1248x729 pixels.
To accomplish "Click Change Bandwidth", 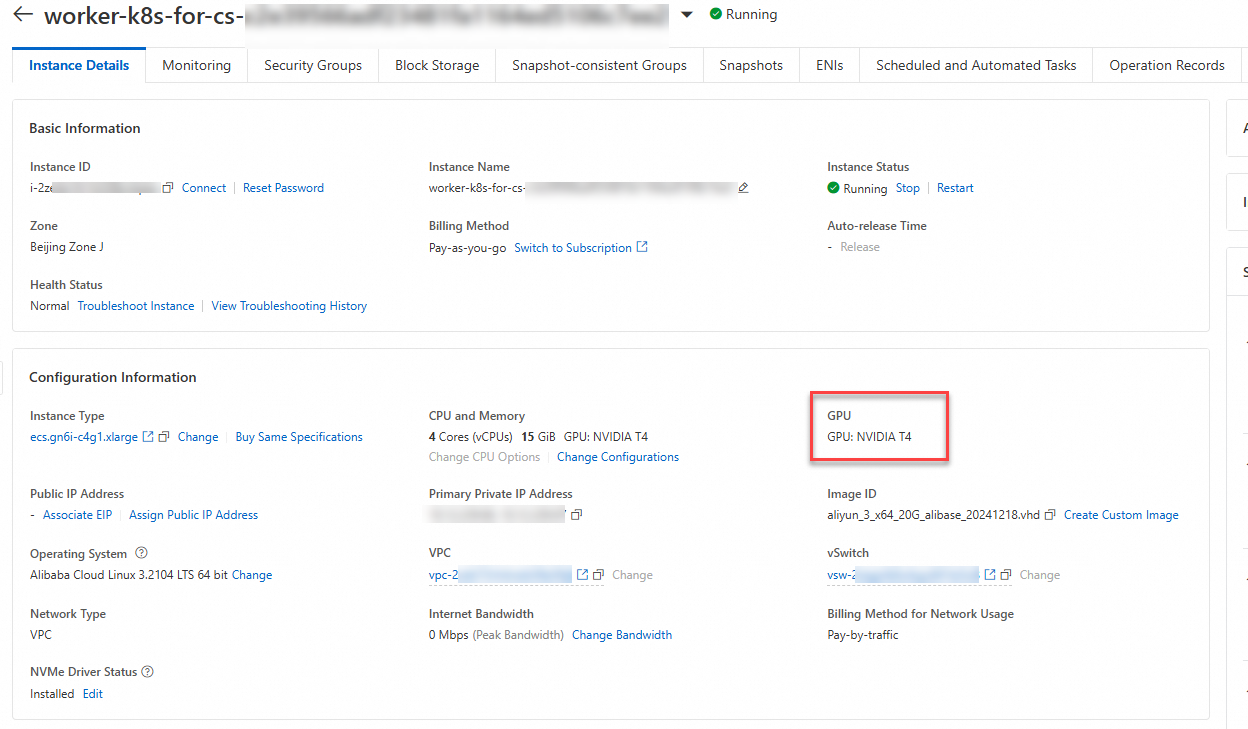I will pos(622,635).
